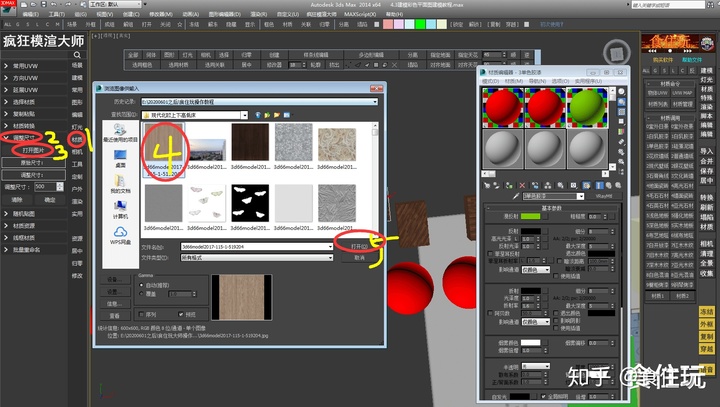
Task: Click red X reset material icon
Action: (522, 186)
